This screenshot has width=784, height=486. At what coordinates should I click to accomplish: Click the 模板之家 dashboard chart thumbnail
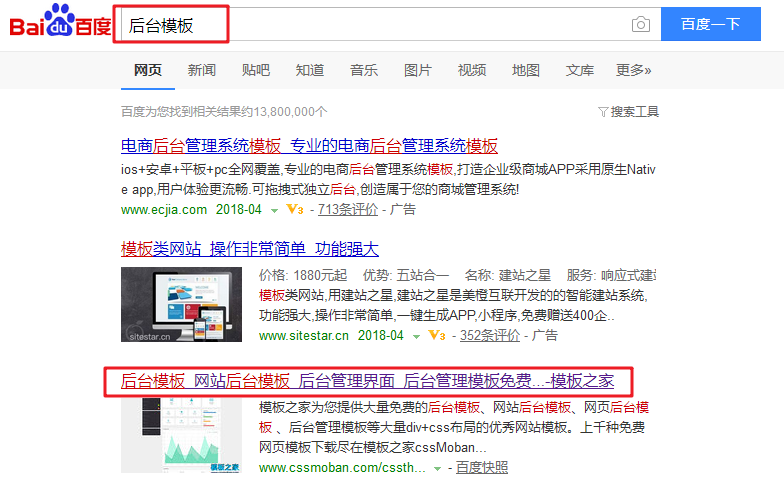point(181,436)
